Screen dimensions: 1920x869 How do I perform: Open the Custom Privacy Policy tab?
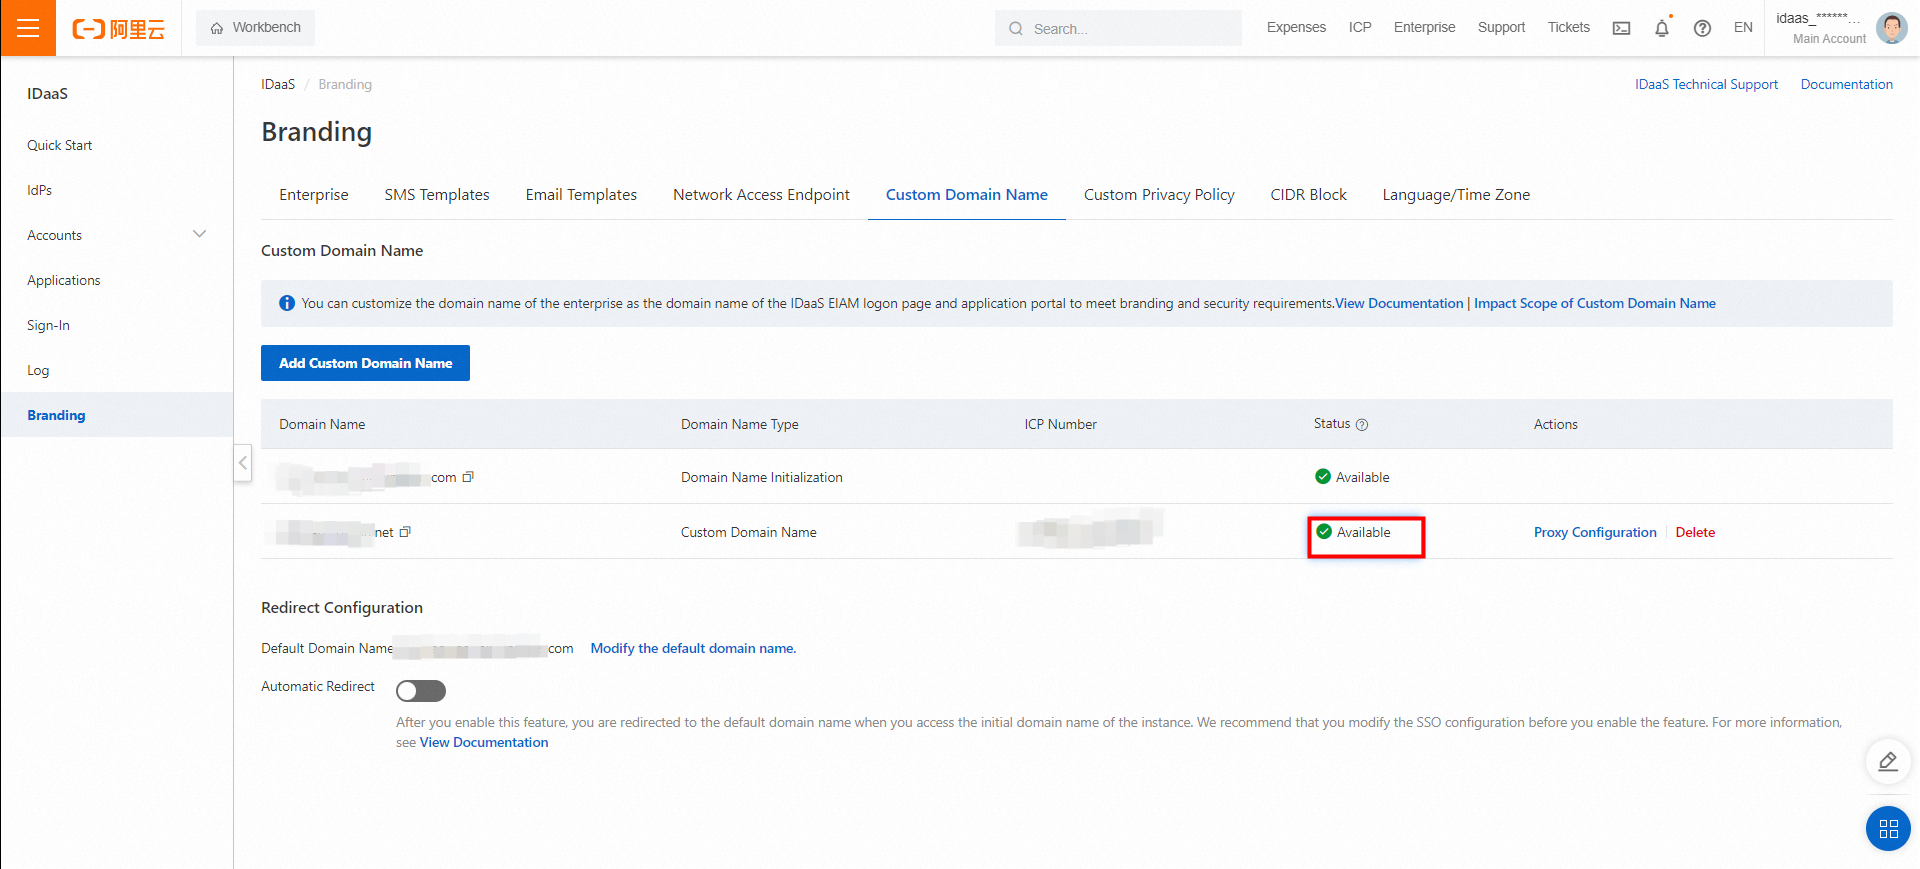[1159, 195]
